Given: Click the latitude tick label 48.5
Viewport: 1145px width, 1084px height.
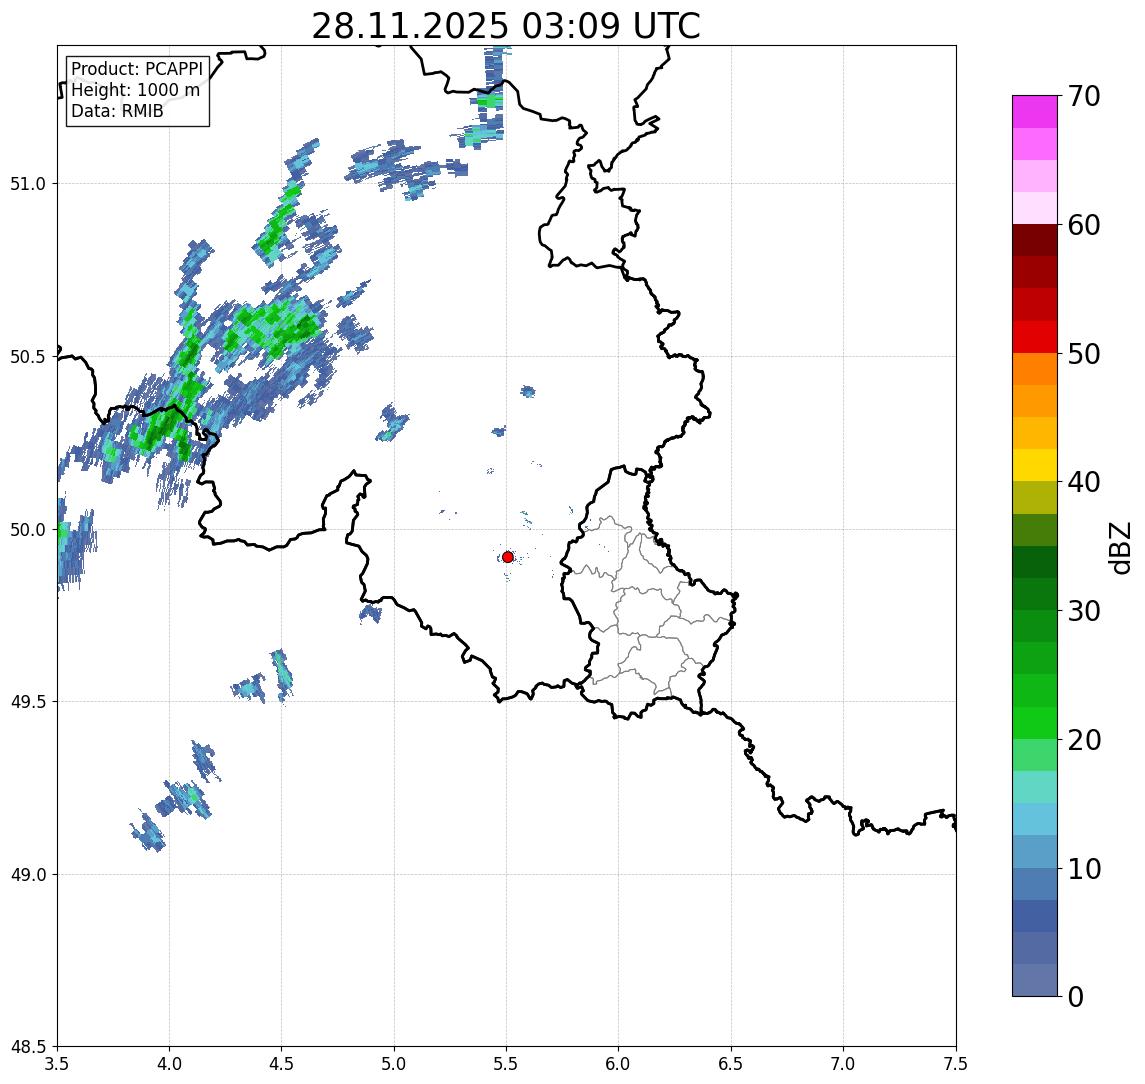Looking at the screenshot, I should pyautogui.click(x=28, y=1047).
